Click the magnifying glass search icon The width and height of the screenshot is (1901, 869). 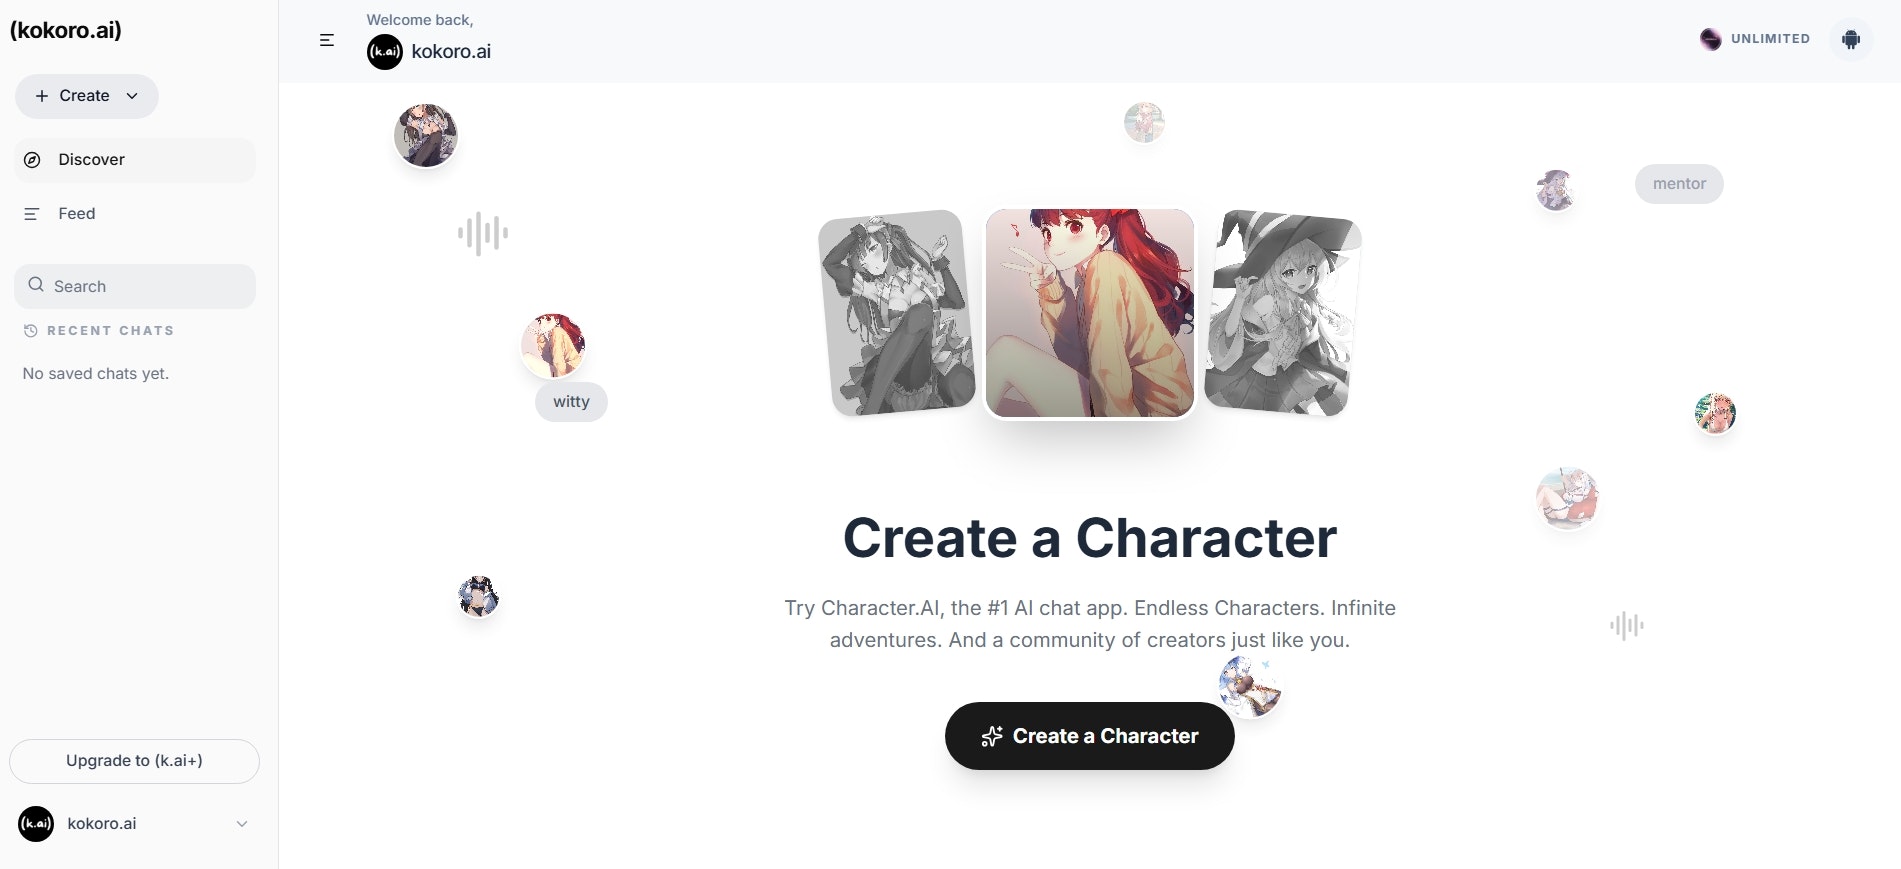click(x=36, y=286)
